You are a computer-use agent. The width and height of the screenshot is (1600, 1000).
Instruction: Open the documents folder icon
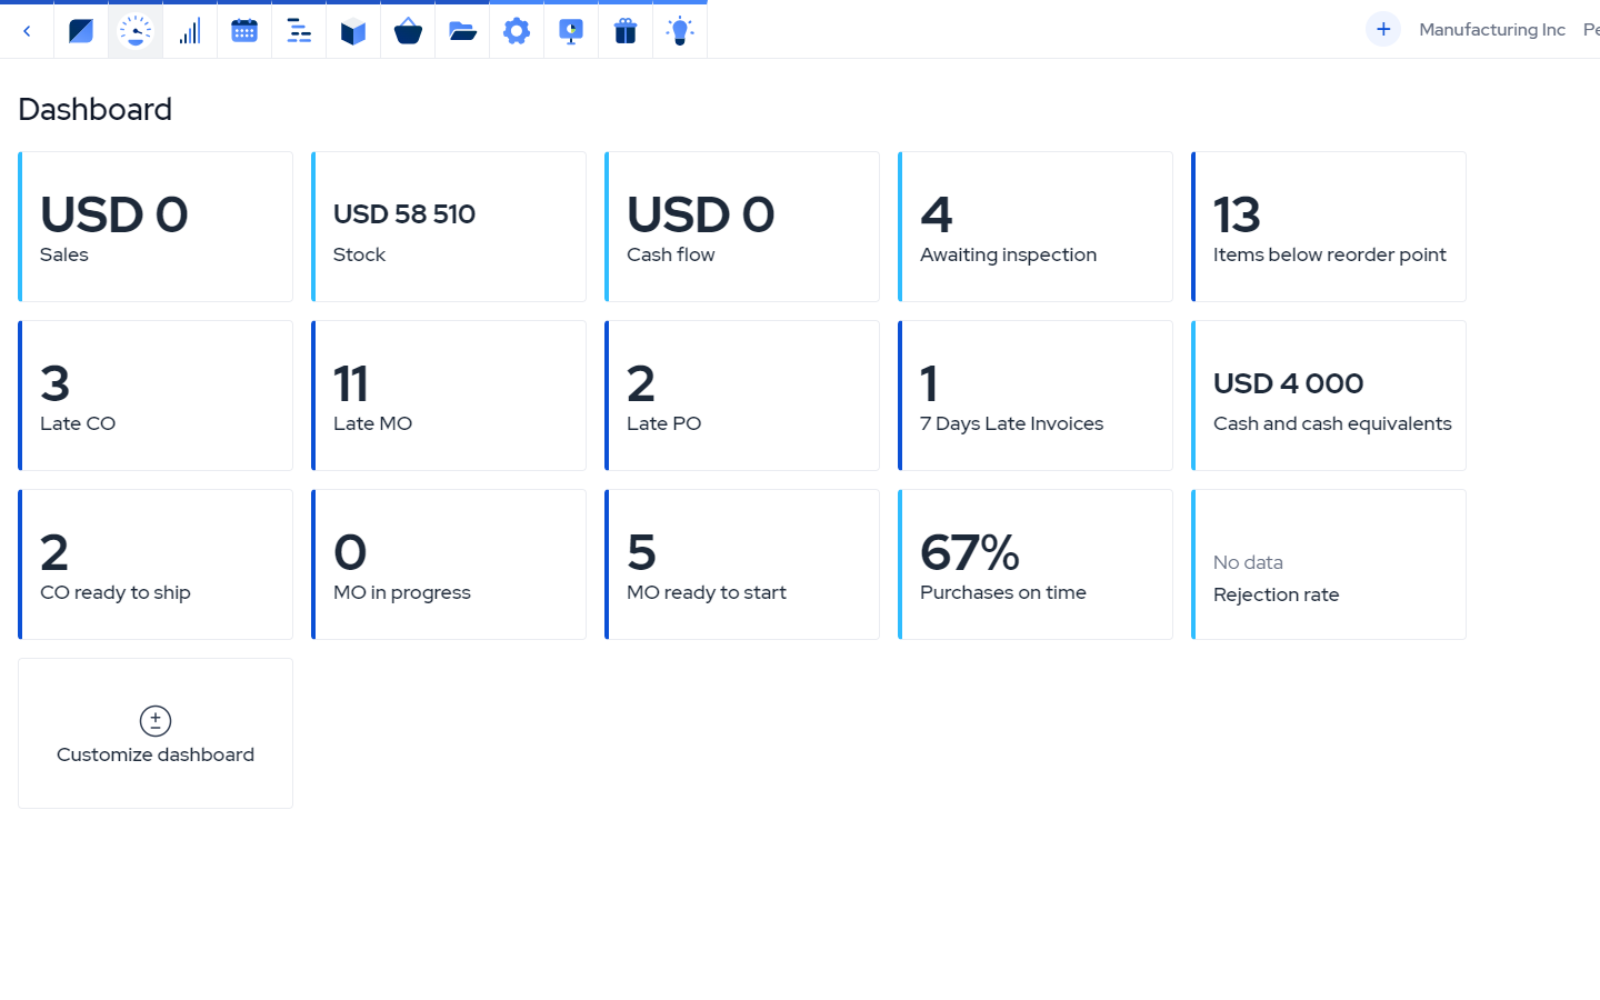[461, 30]
